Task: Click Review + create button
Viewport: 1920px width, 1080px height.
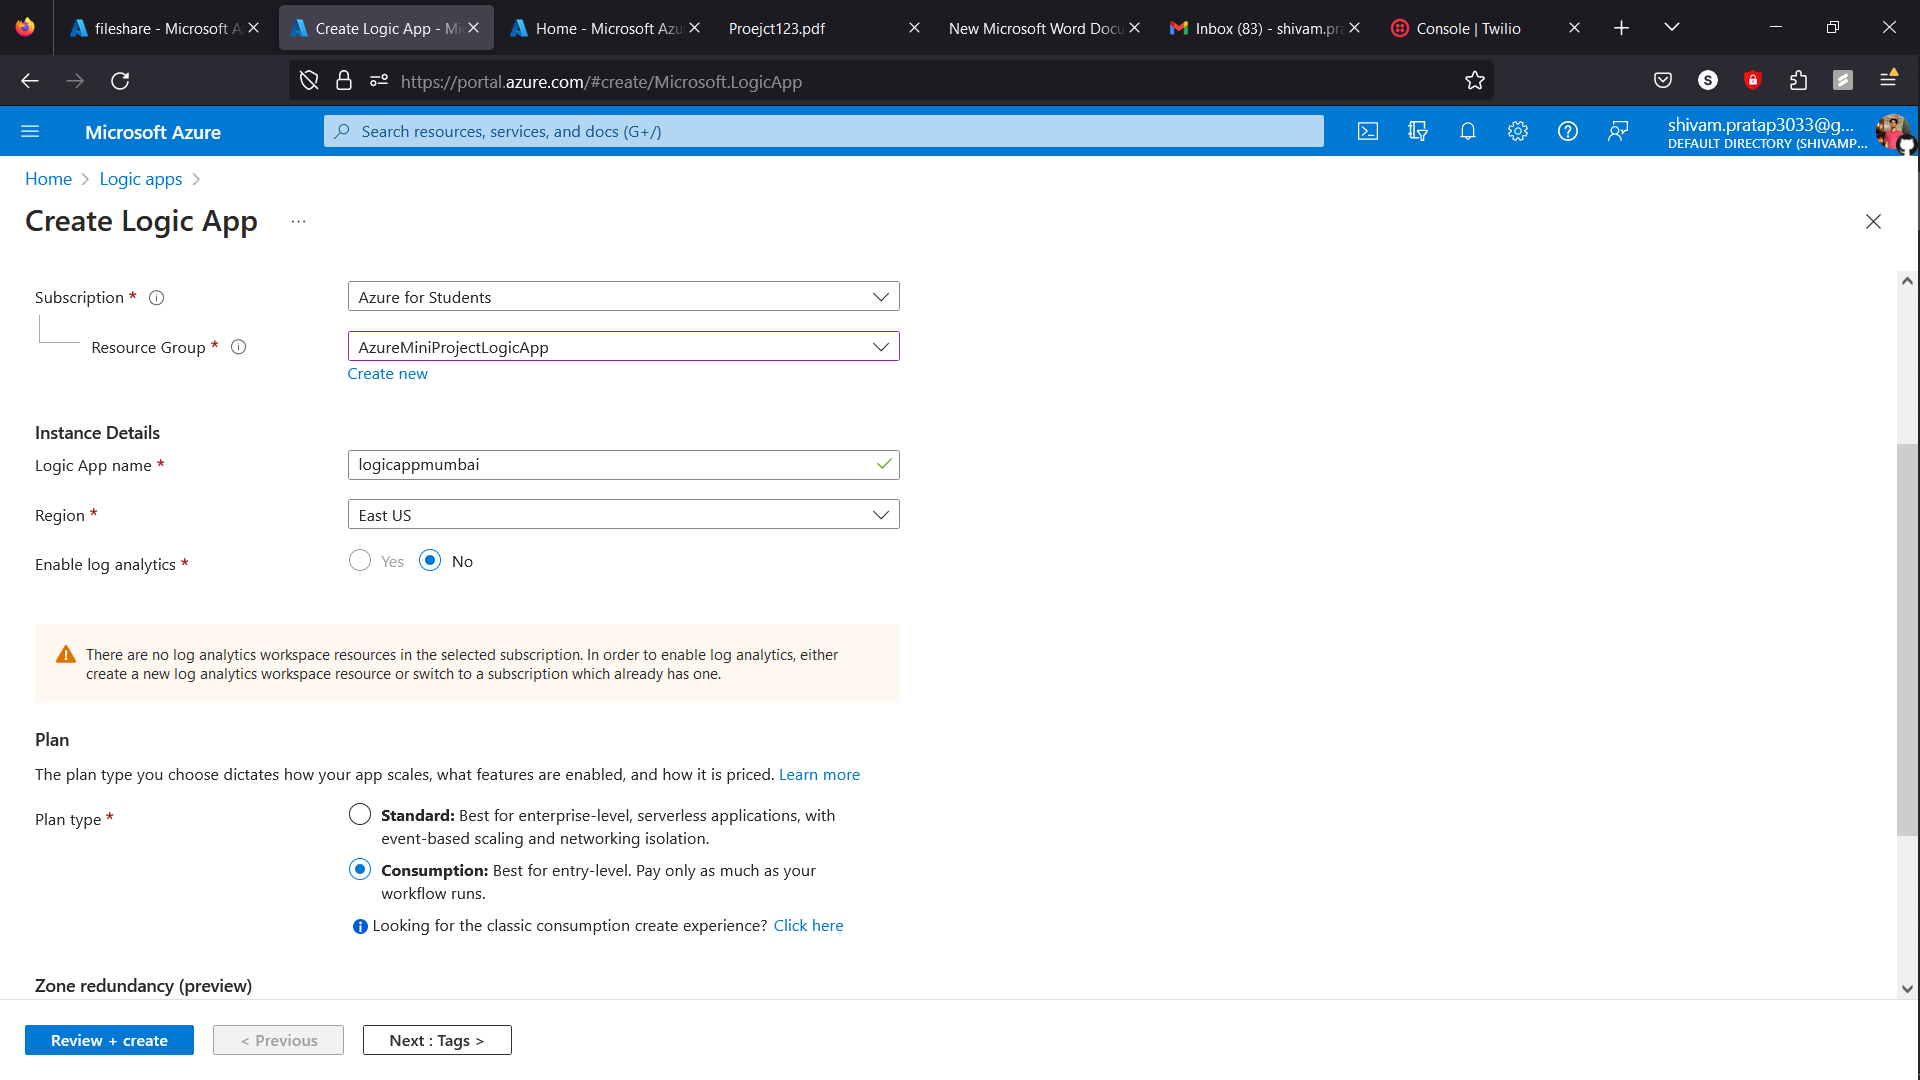Action: point(109,1040)
